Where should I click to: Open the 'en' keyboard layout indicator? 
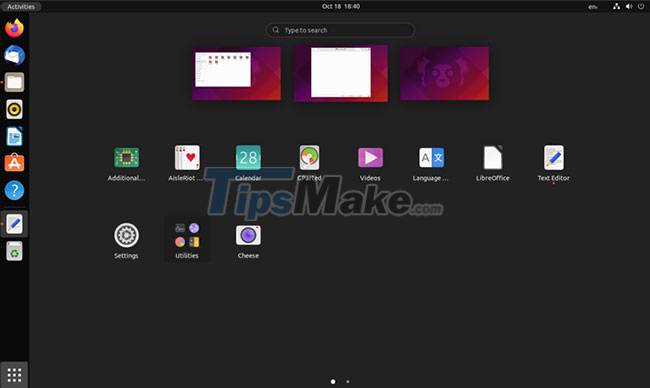tap(593, 6)
